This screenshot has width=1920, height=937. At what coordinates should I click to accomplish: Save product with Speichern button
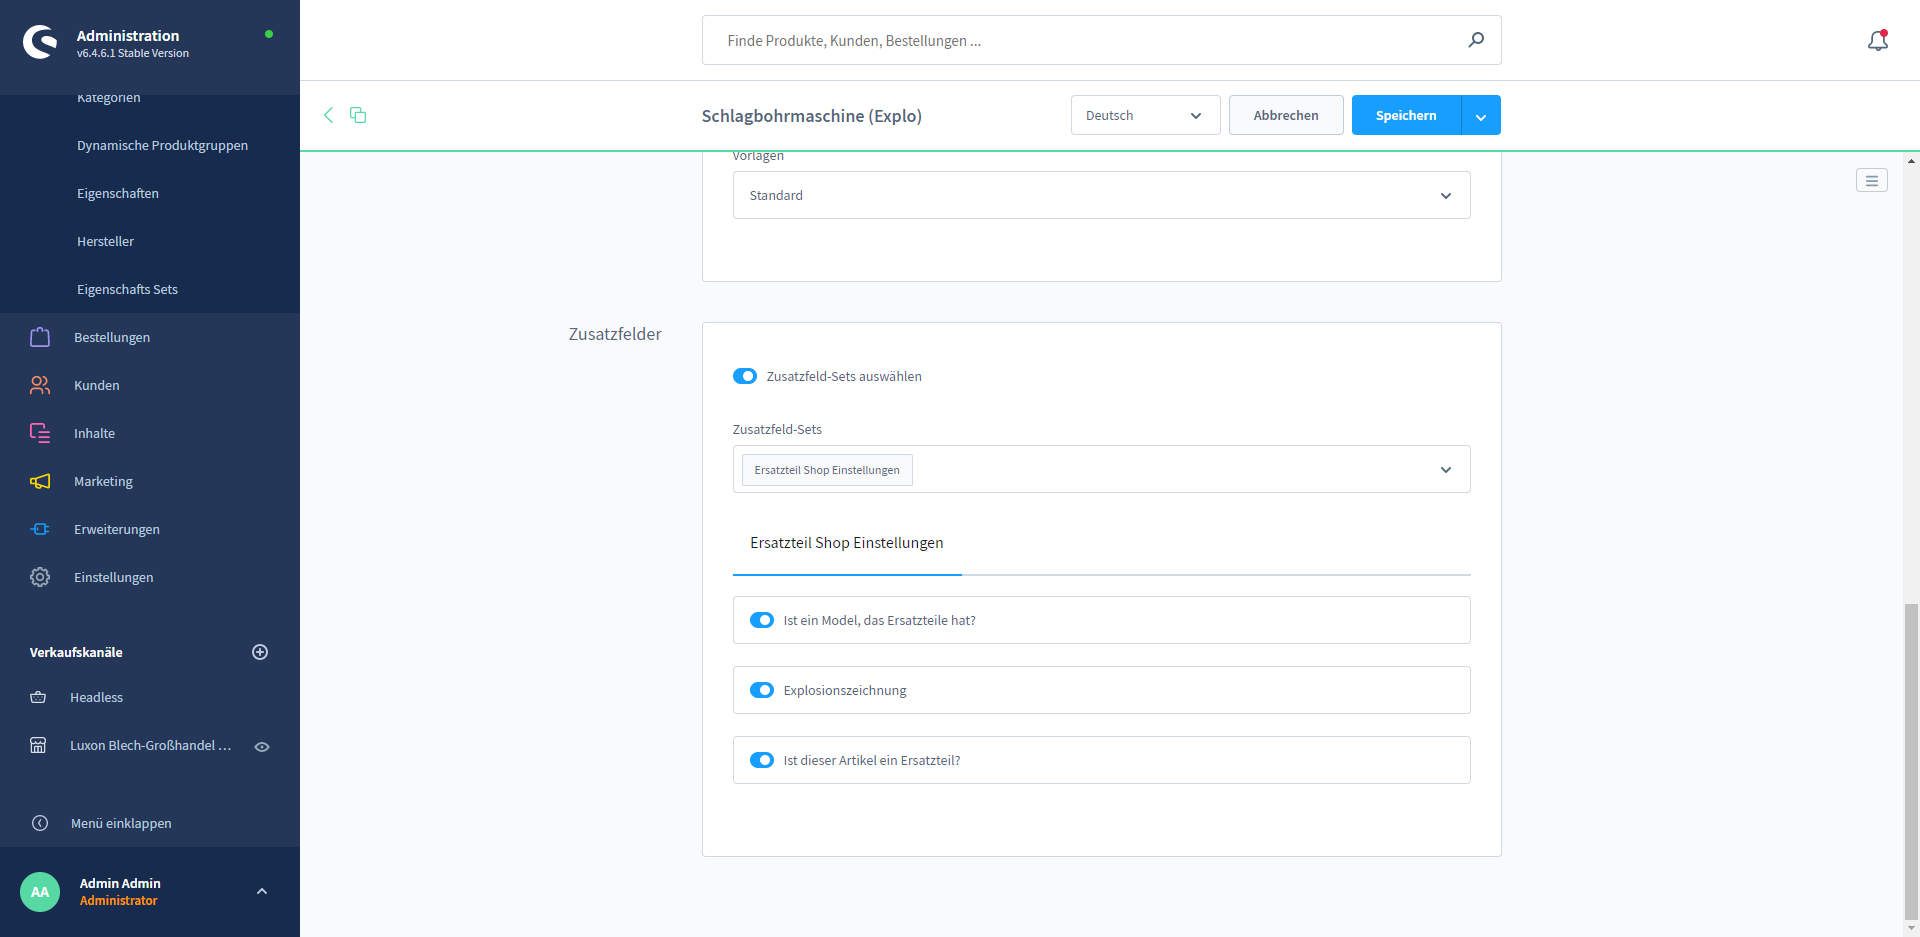(1405, 115)
